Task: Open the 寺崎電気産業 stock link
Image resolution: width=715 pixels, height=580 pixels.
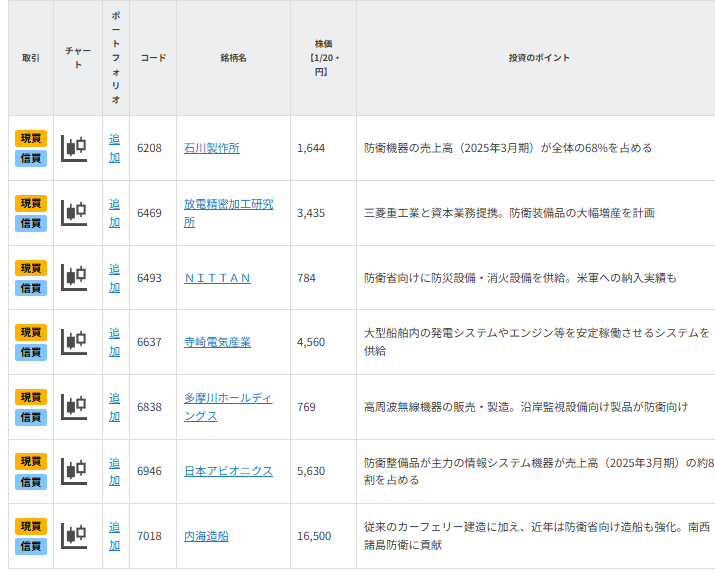Action: coord(217,342)
